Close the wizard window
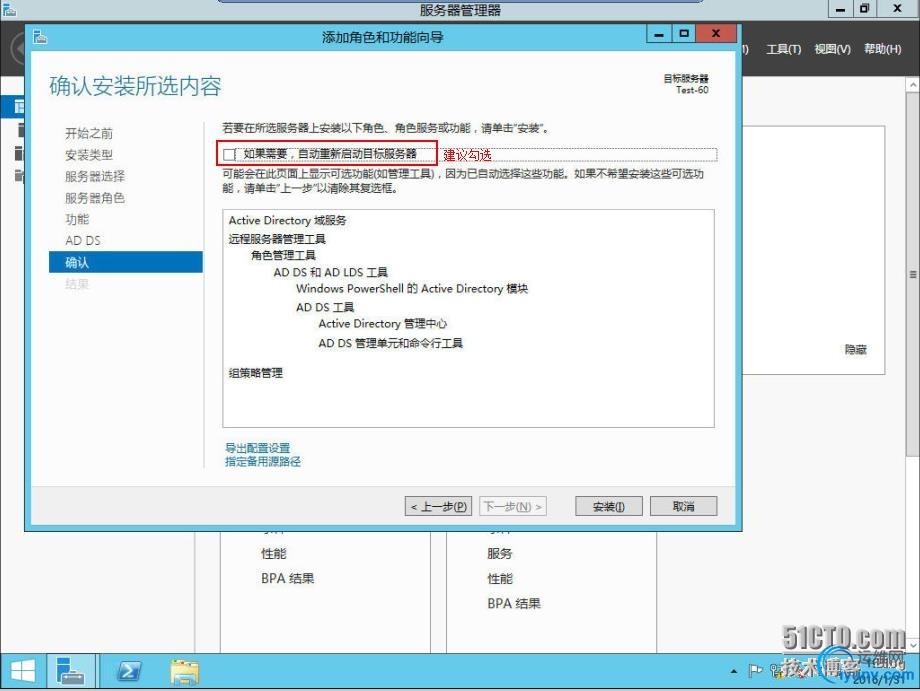This screenshot has width=920, height=691. pos(716,34)
